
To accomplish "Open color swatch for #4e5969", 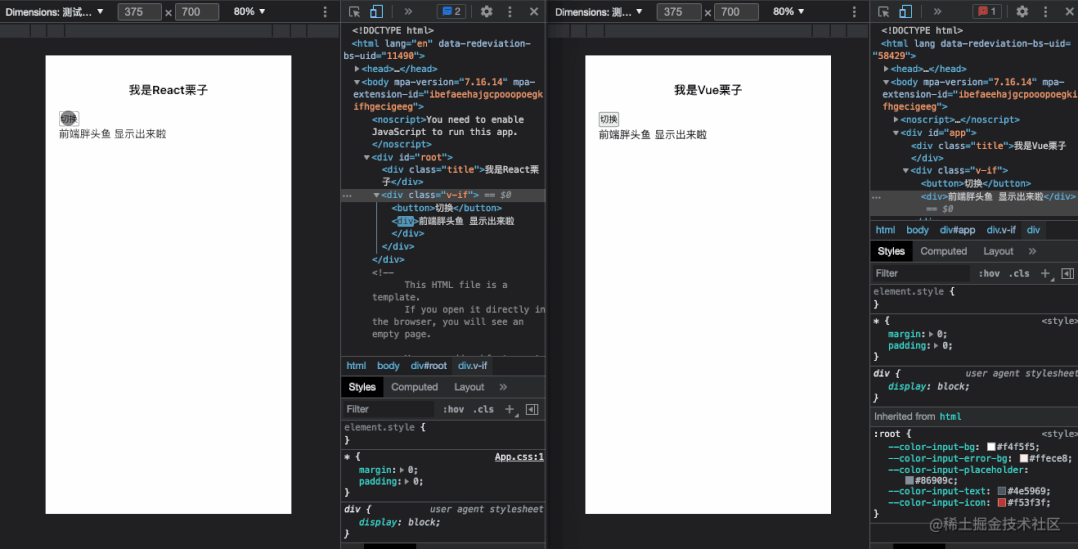I will click(x=1002, y=491).
